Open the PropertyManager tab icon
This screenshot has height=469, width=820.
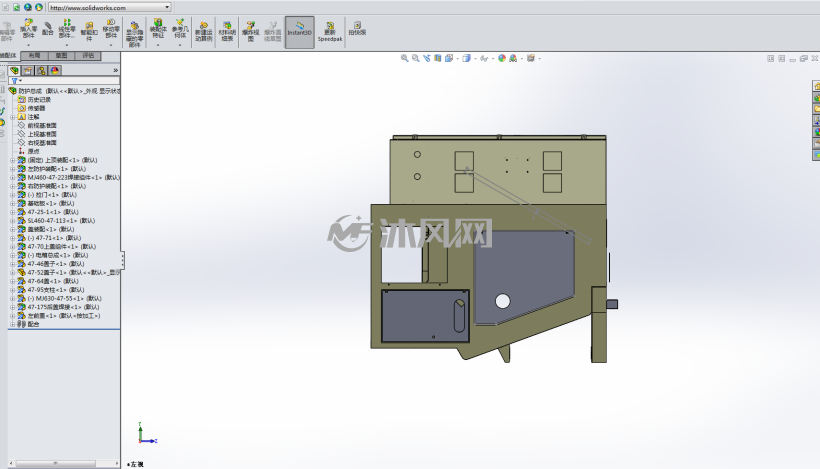(x=28, y=70)
